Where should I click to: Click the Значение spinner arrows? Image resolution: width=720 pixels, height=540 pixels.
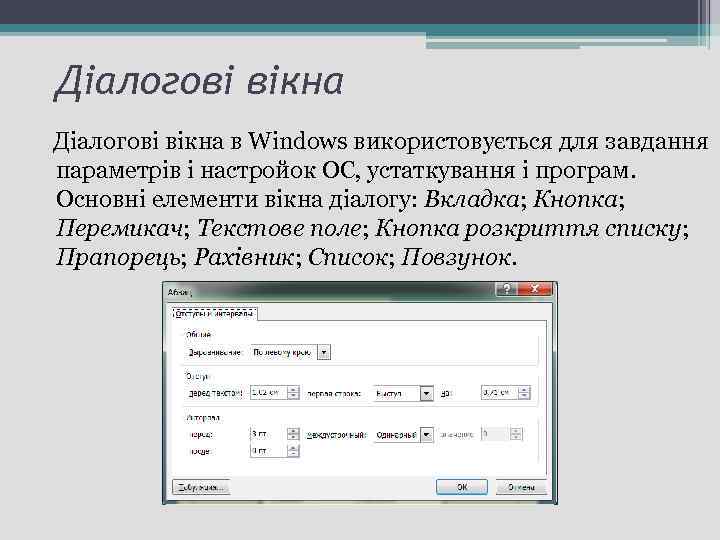pos(516,434)
